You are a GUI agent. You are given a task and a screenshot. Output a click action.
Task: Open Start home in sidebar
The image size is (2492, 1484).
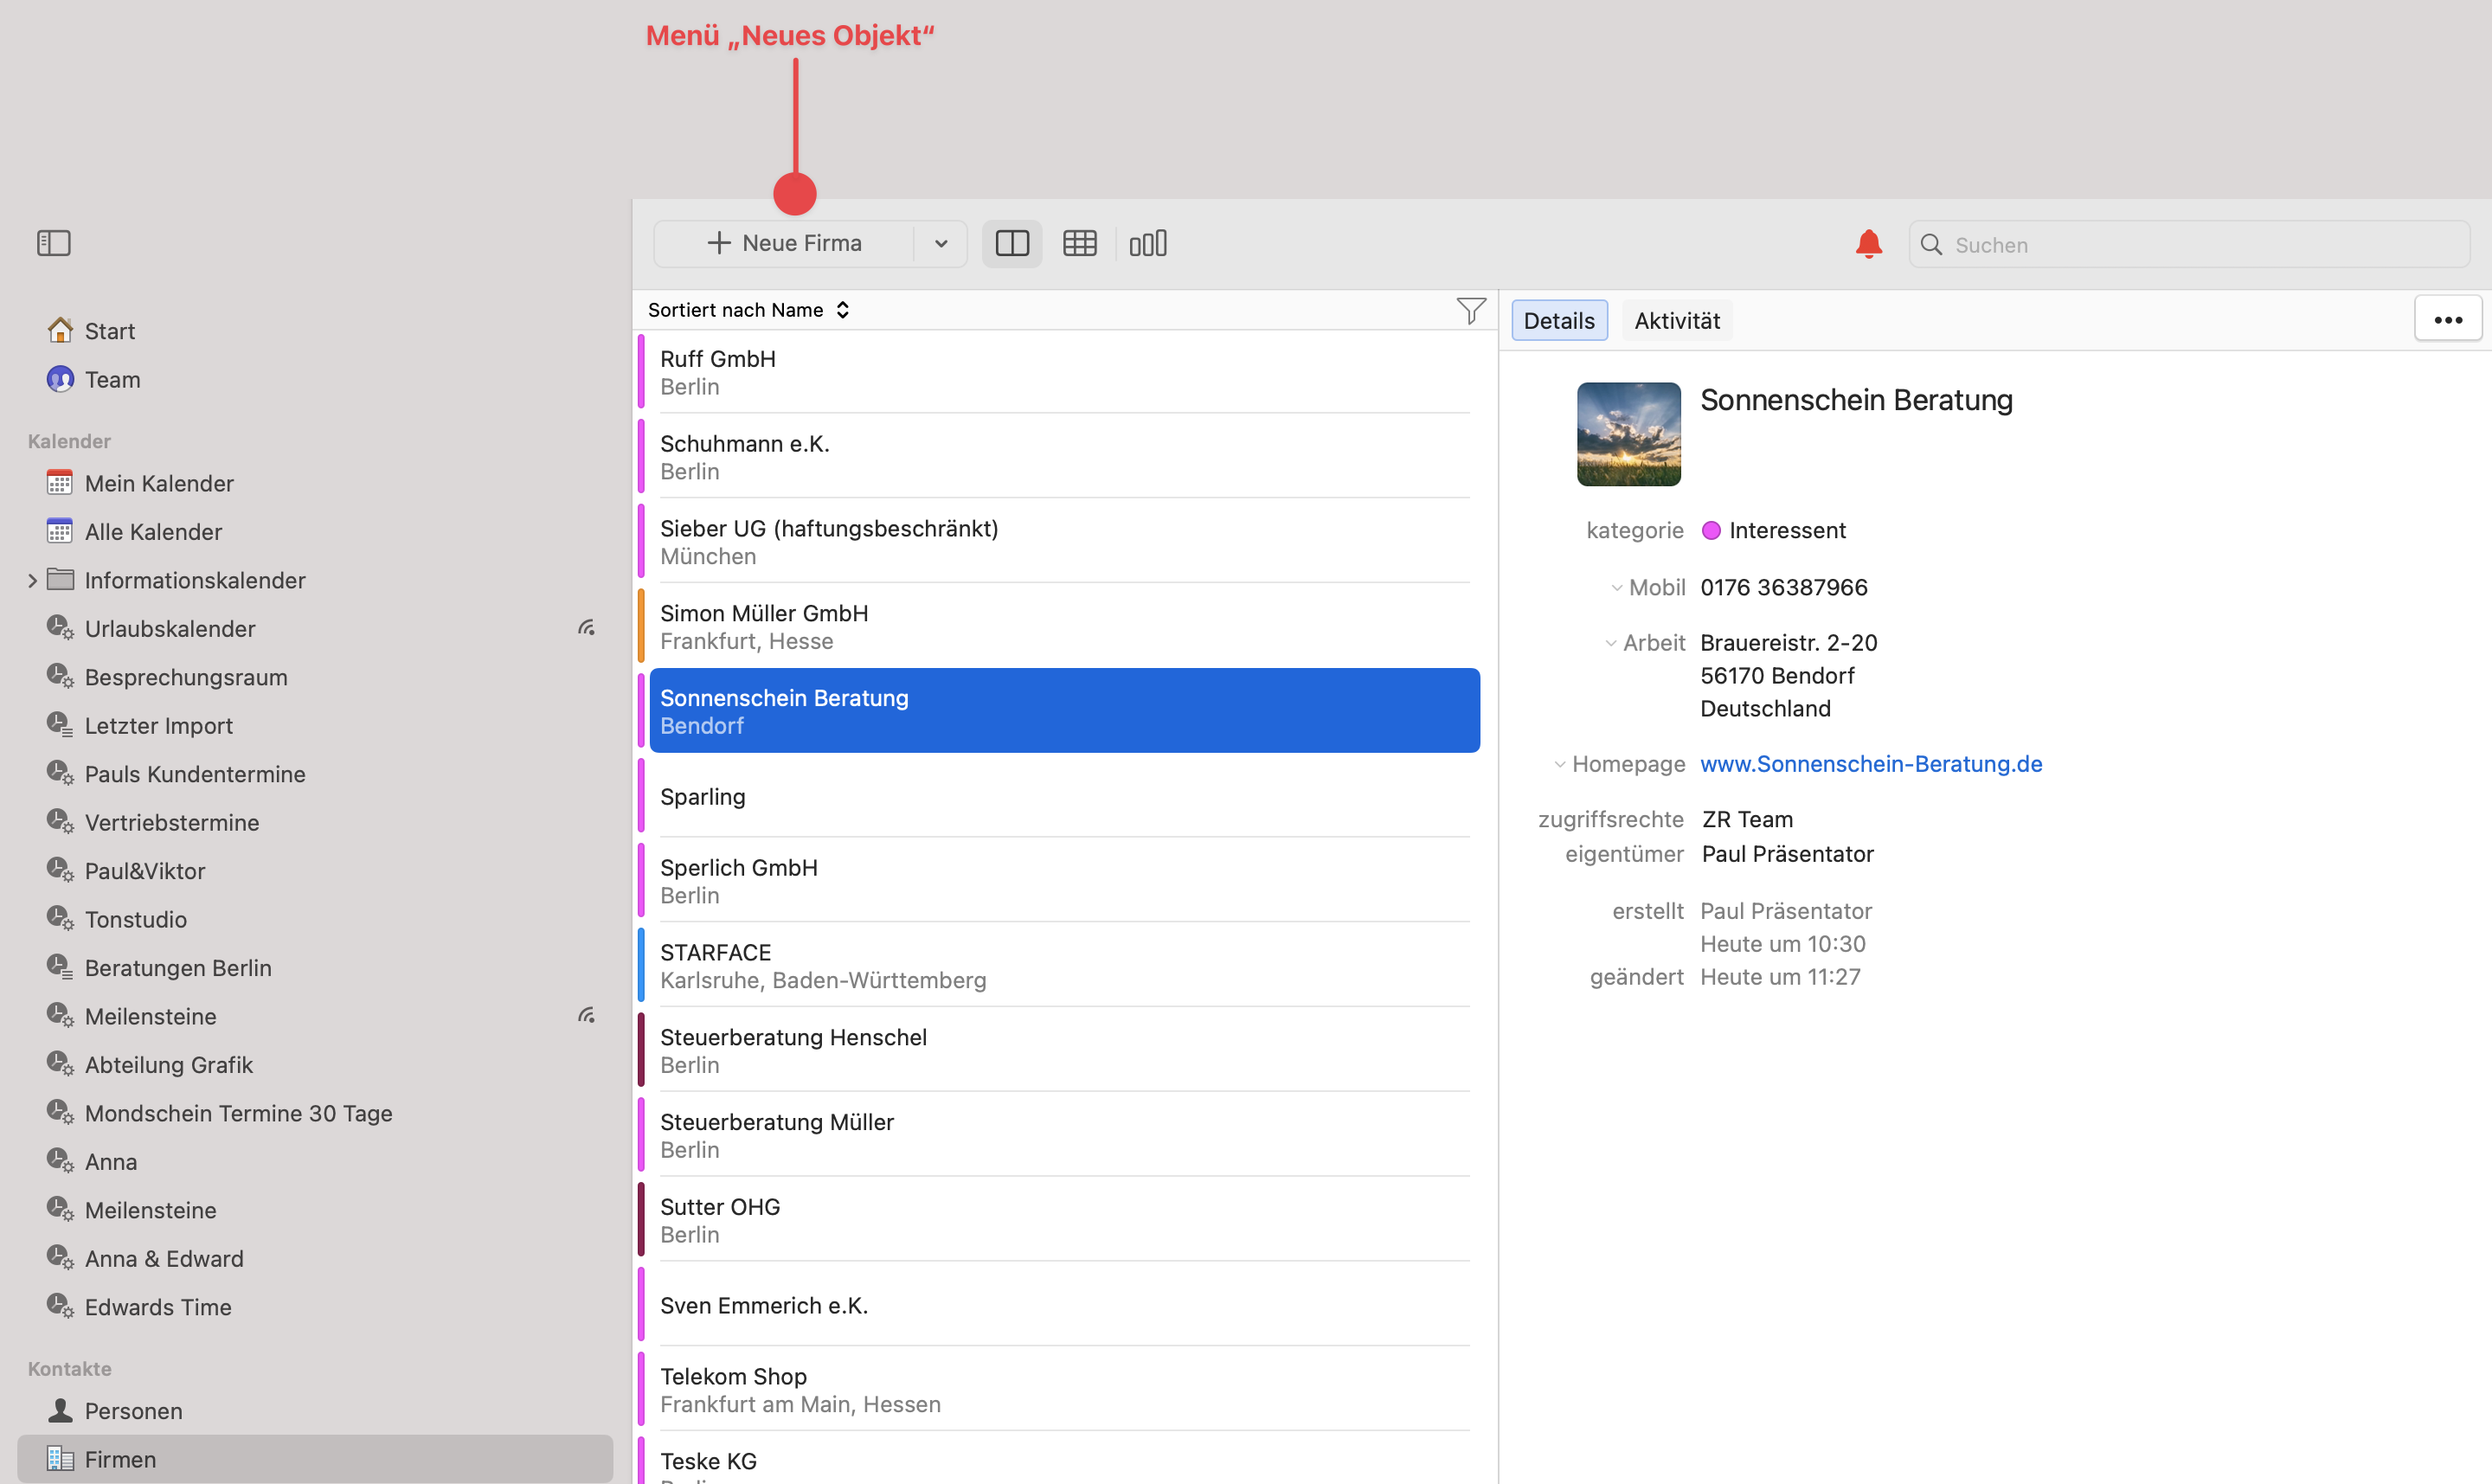[x=109, y=331]
